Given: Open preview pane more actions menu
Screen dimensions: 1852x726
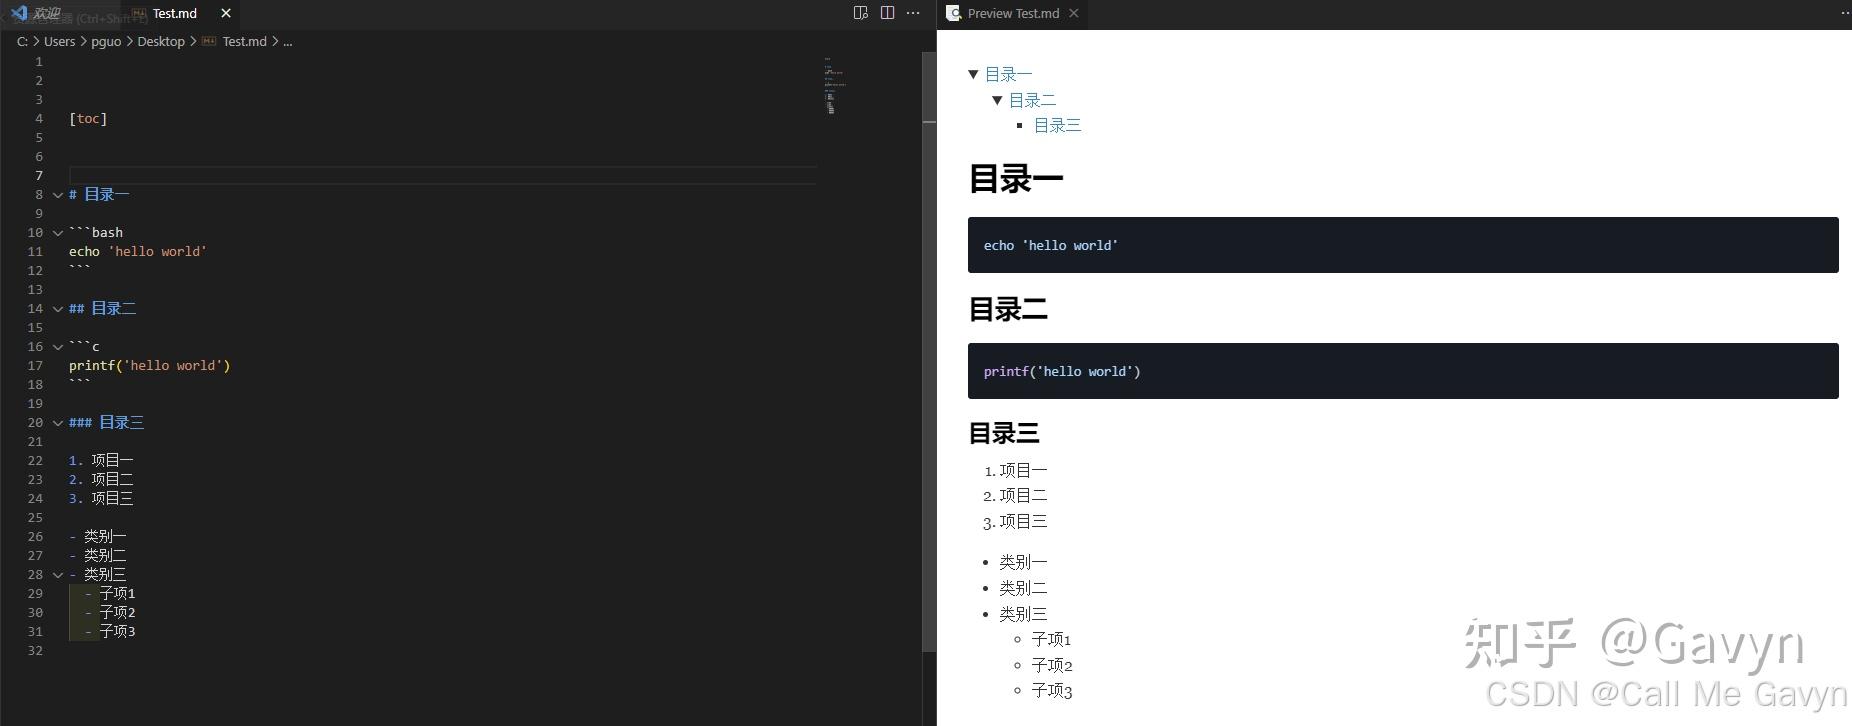Looking at the screenshot, I should click(x=1845, y=13).
